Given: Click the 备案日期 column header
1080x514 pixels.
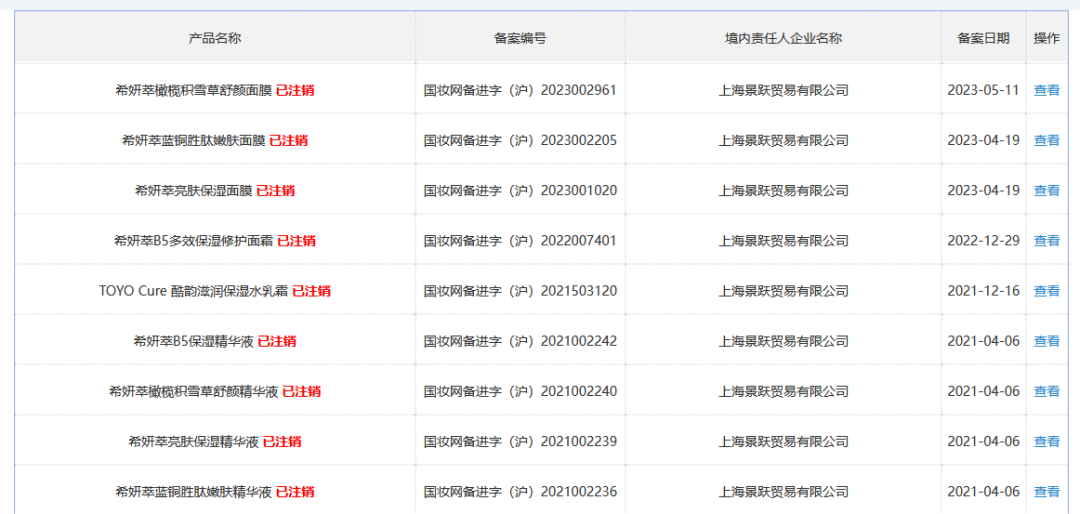Looking at the screenshot, I should pos(983,39).
